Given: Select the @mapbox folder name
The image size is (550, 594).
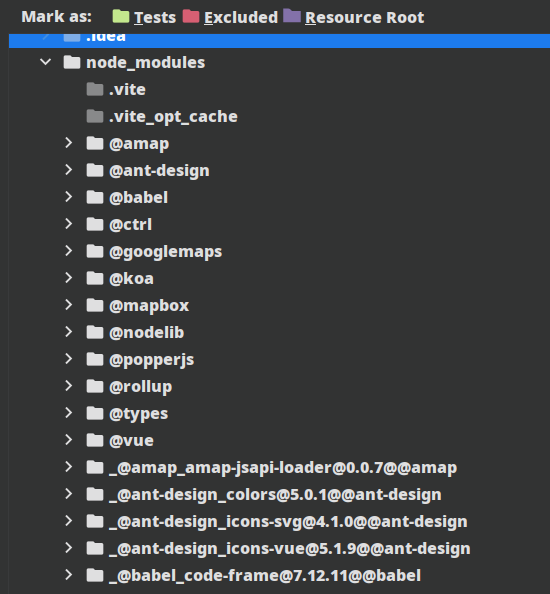Looking at the screenshot, I should point(149,306).
